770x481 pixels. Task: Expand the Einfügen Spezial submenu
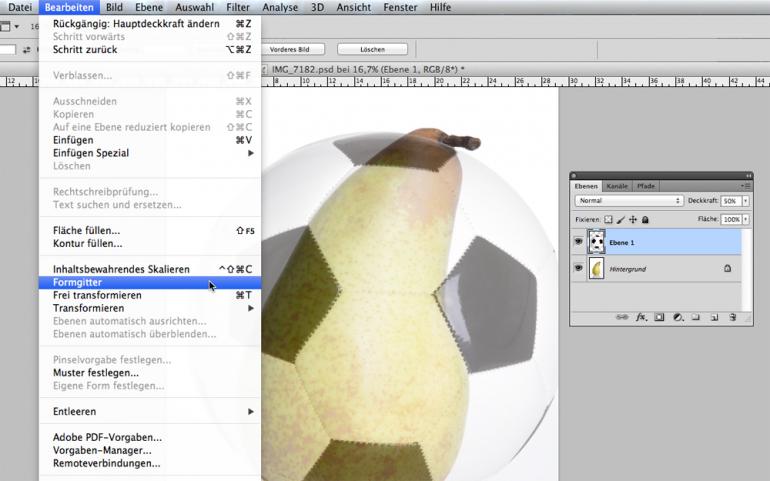[x=251, y=153]
